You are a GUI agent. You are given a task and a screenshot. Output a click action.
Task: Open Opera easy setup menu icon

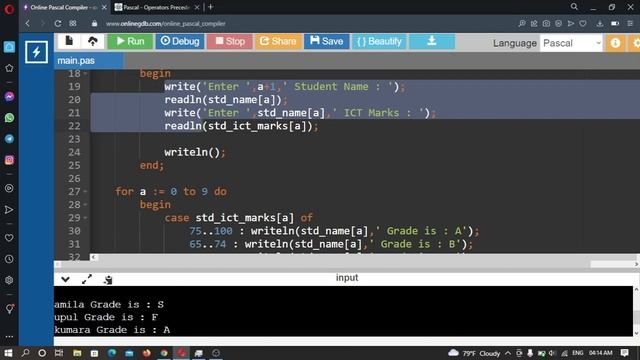click(630, 24)
